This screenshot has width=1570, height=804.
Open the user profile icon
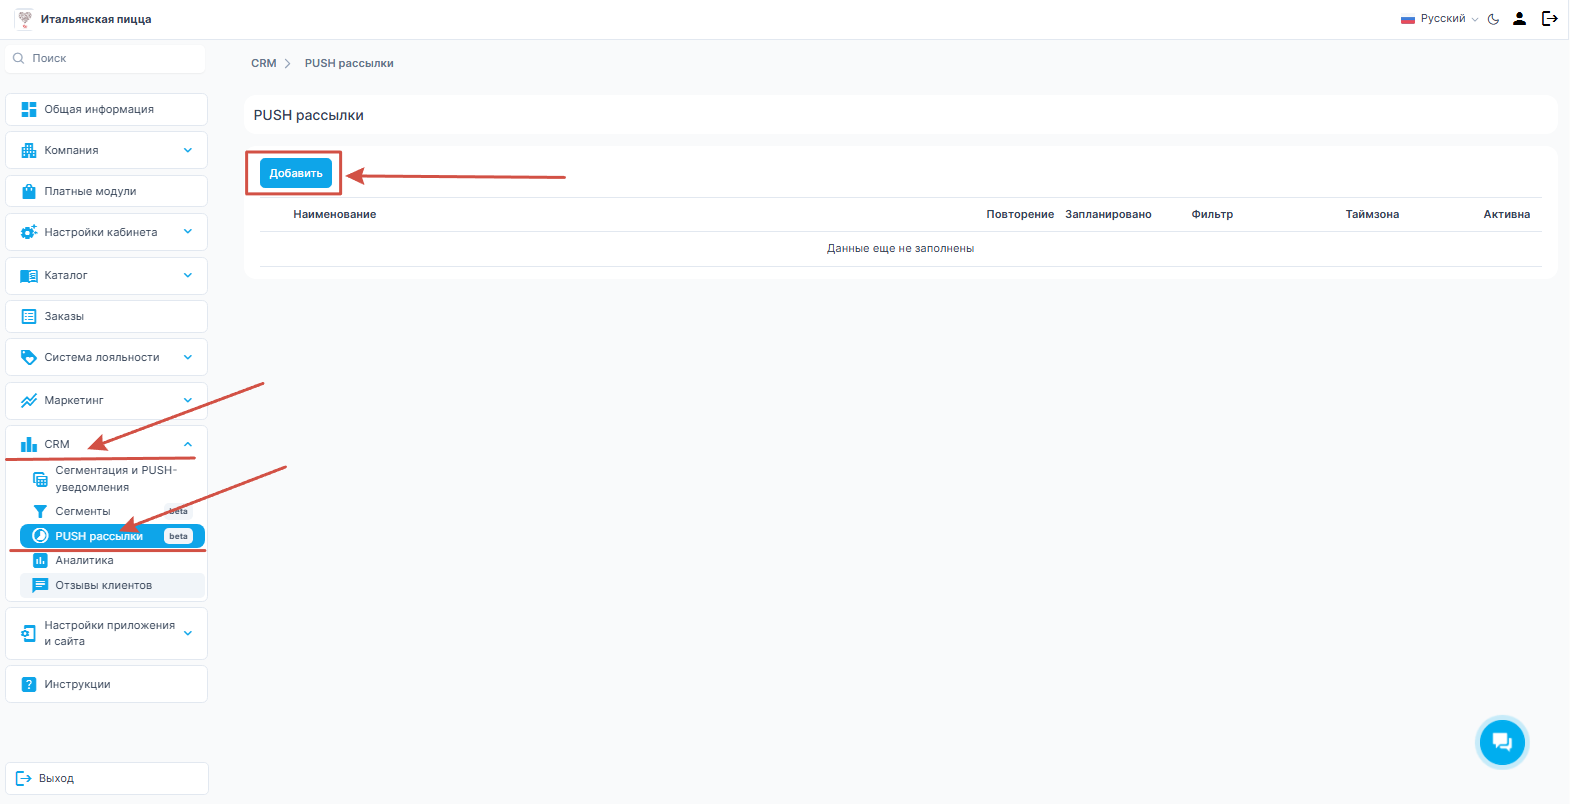(1519, 19)
